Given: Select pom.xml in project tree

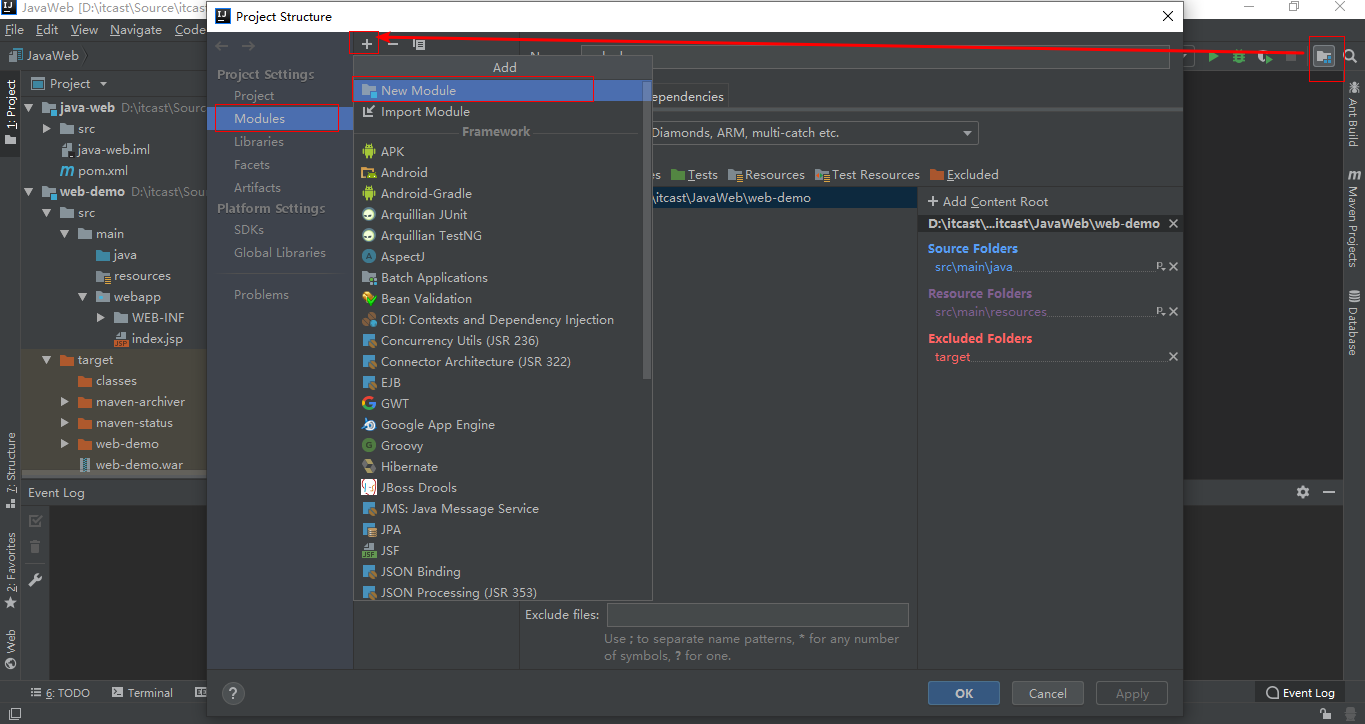Looking at the screenshot, I should 94,171.
